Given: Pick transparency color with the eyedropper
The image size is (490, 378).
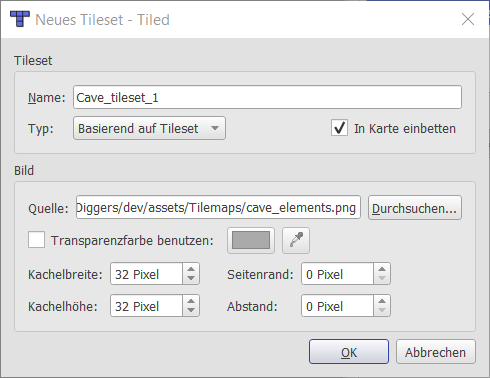Looking at the screenshot, I should coord(296,240).
